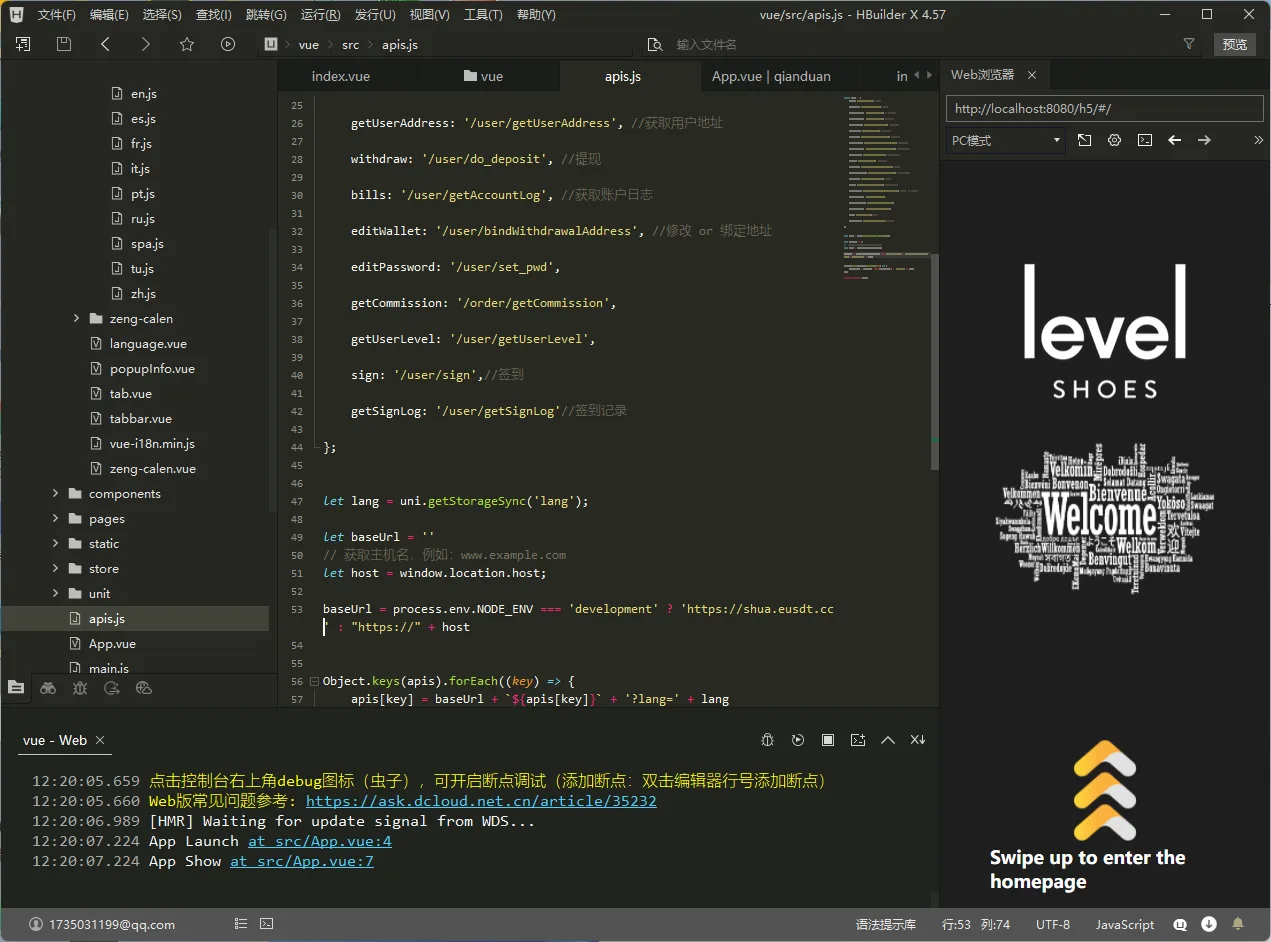Open a new terminal from console toolbar
Screen dimensions: 1271x942
pyautogui.click(x=858, y=740)
